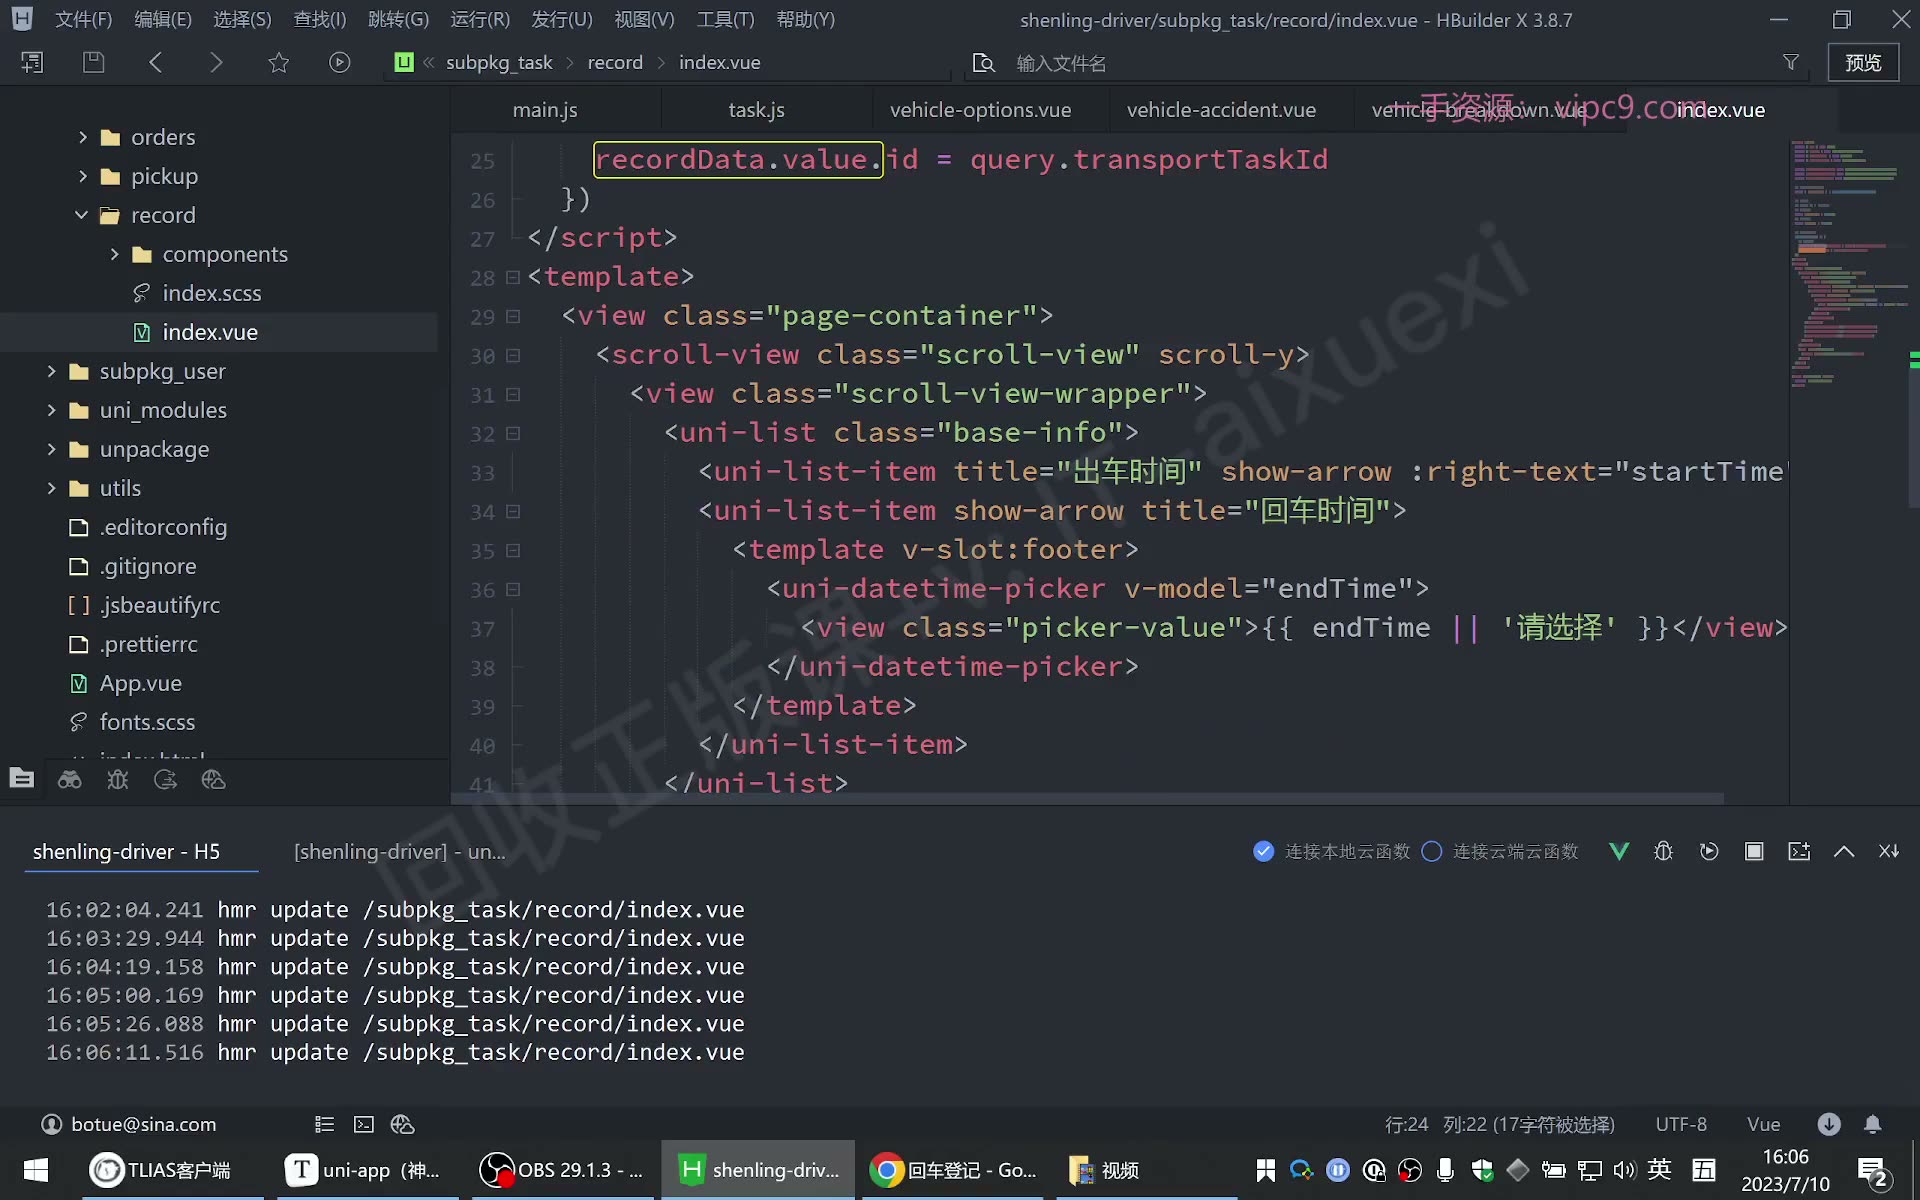Go forward with the right arrow icon
Screen dimensions: 1920x1200
216,62
